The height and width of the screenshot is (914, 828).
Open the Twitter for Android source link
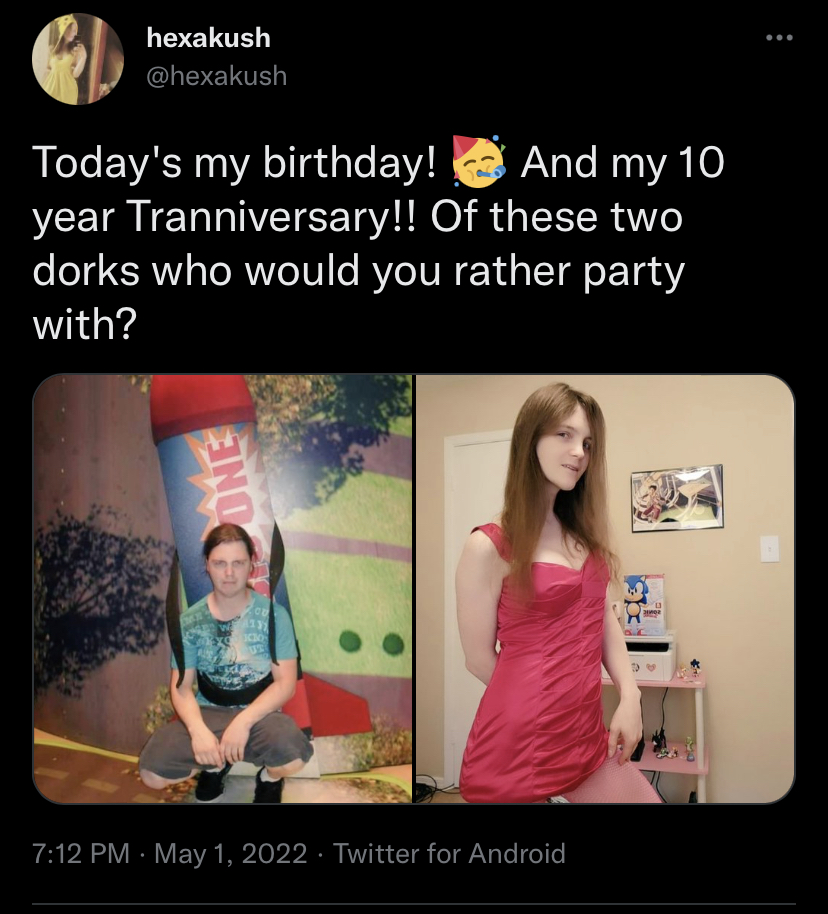(x=449, y=853)
